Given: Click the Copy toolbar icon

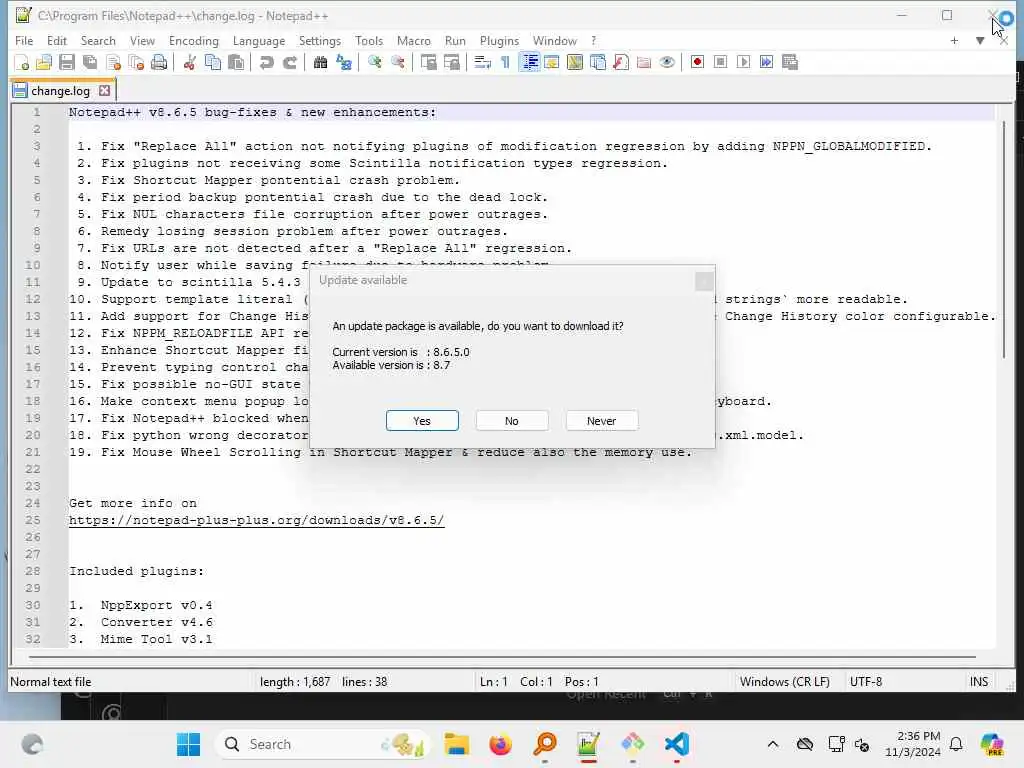Looking at the screenshot, I should pos(213,63).
